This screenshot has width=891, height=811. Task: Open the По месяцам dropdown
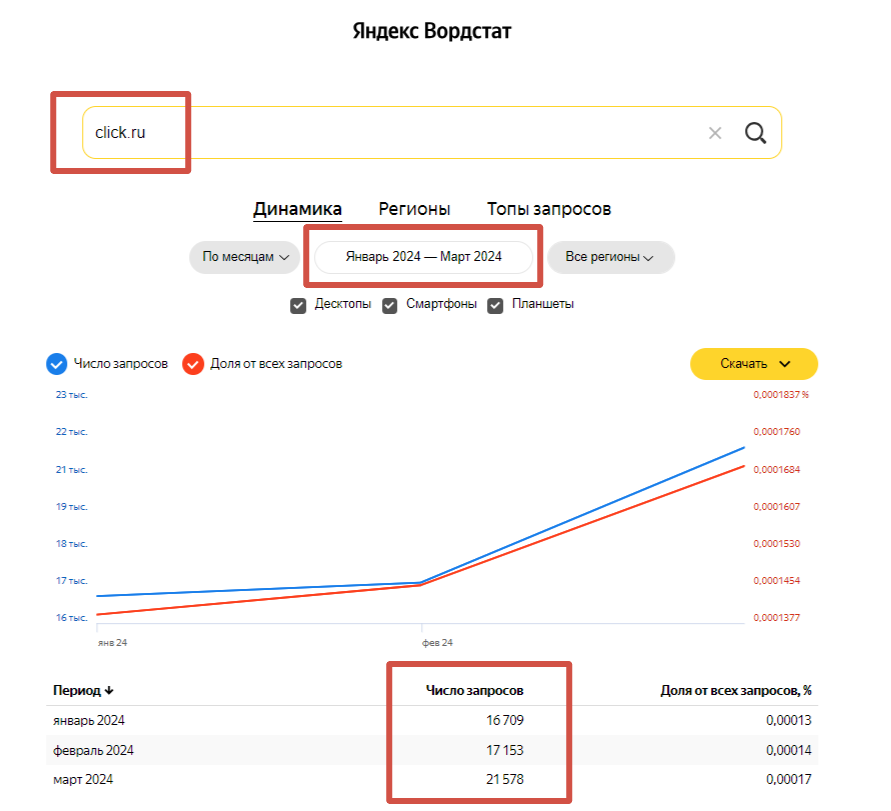[245, 257]
